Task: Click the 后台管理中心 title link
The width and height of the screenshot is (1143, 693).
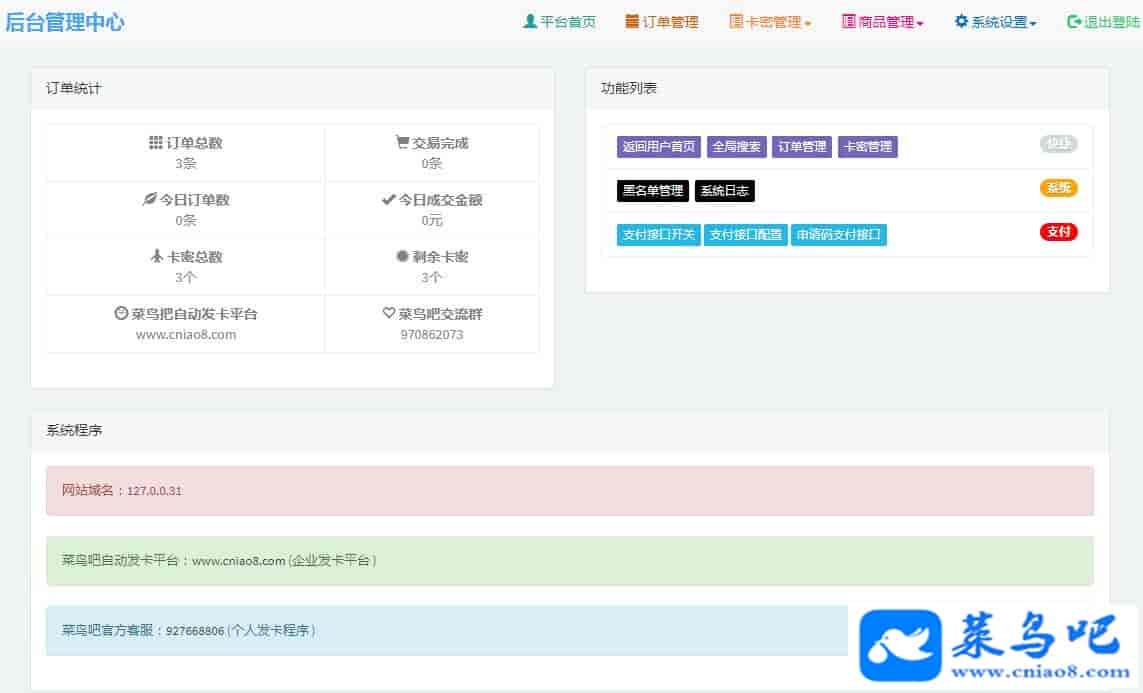Action: (x=65, y=22)
